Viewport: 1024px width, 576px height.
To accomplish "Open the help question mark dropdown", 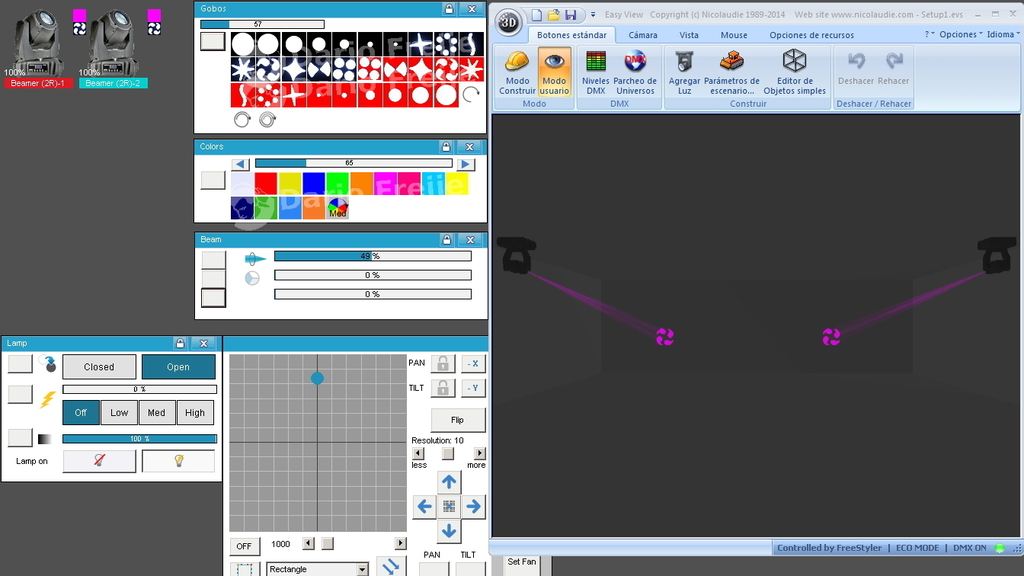I will [x=929, y=34].
